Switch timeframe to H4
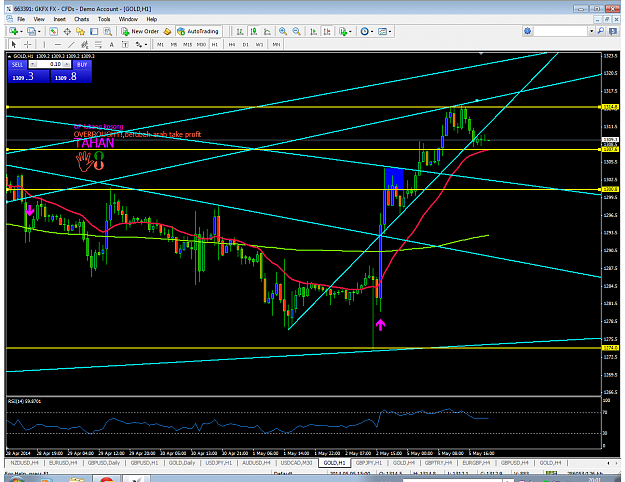 tap(232, 44)
